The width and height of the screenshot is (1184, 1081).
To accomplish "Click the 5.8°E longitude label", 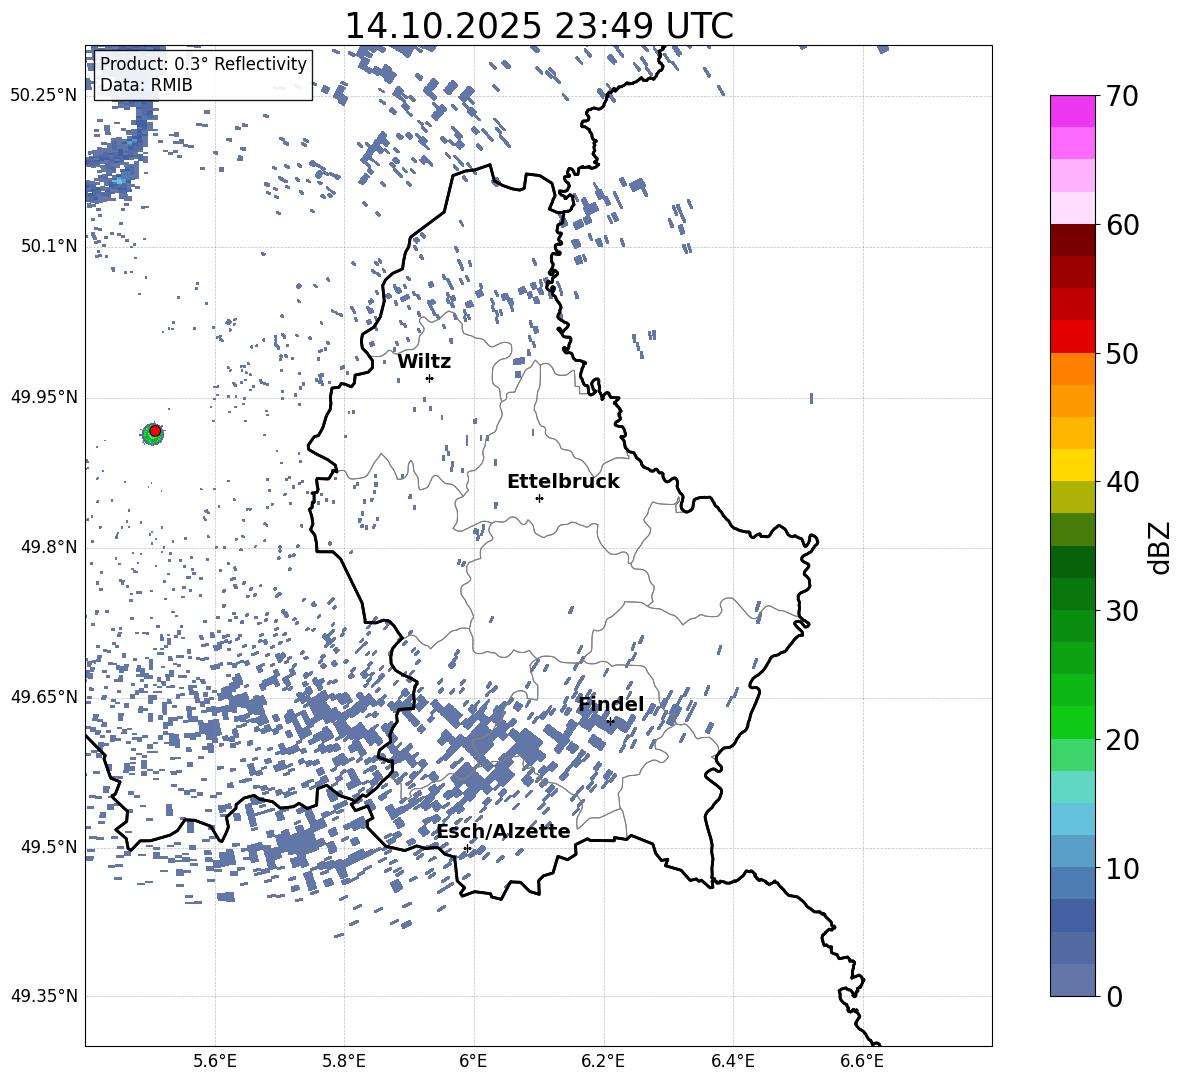I will click(344, 1061).
